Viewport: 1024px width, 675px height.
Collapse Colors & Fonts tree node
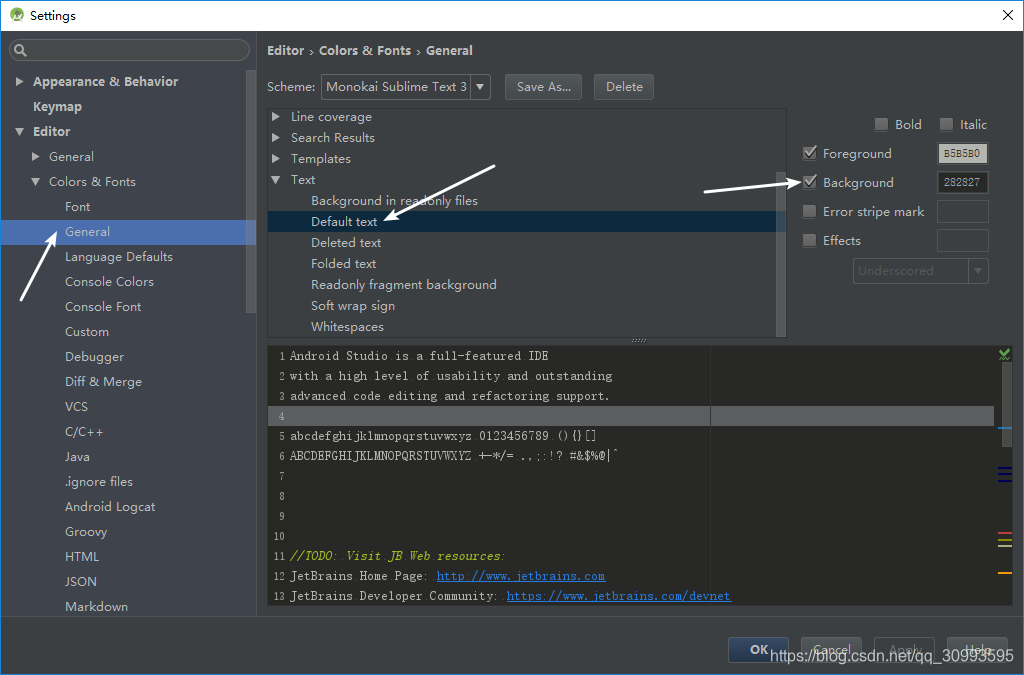36,182
